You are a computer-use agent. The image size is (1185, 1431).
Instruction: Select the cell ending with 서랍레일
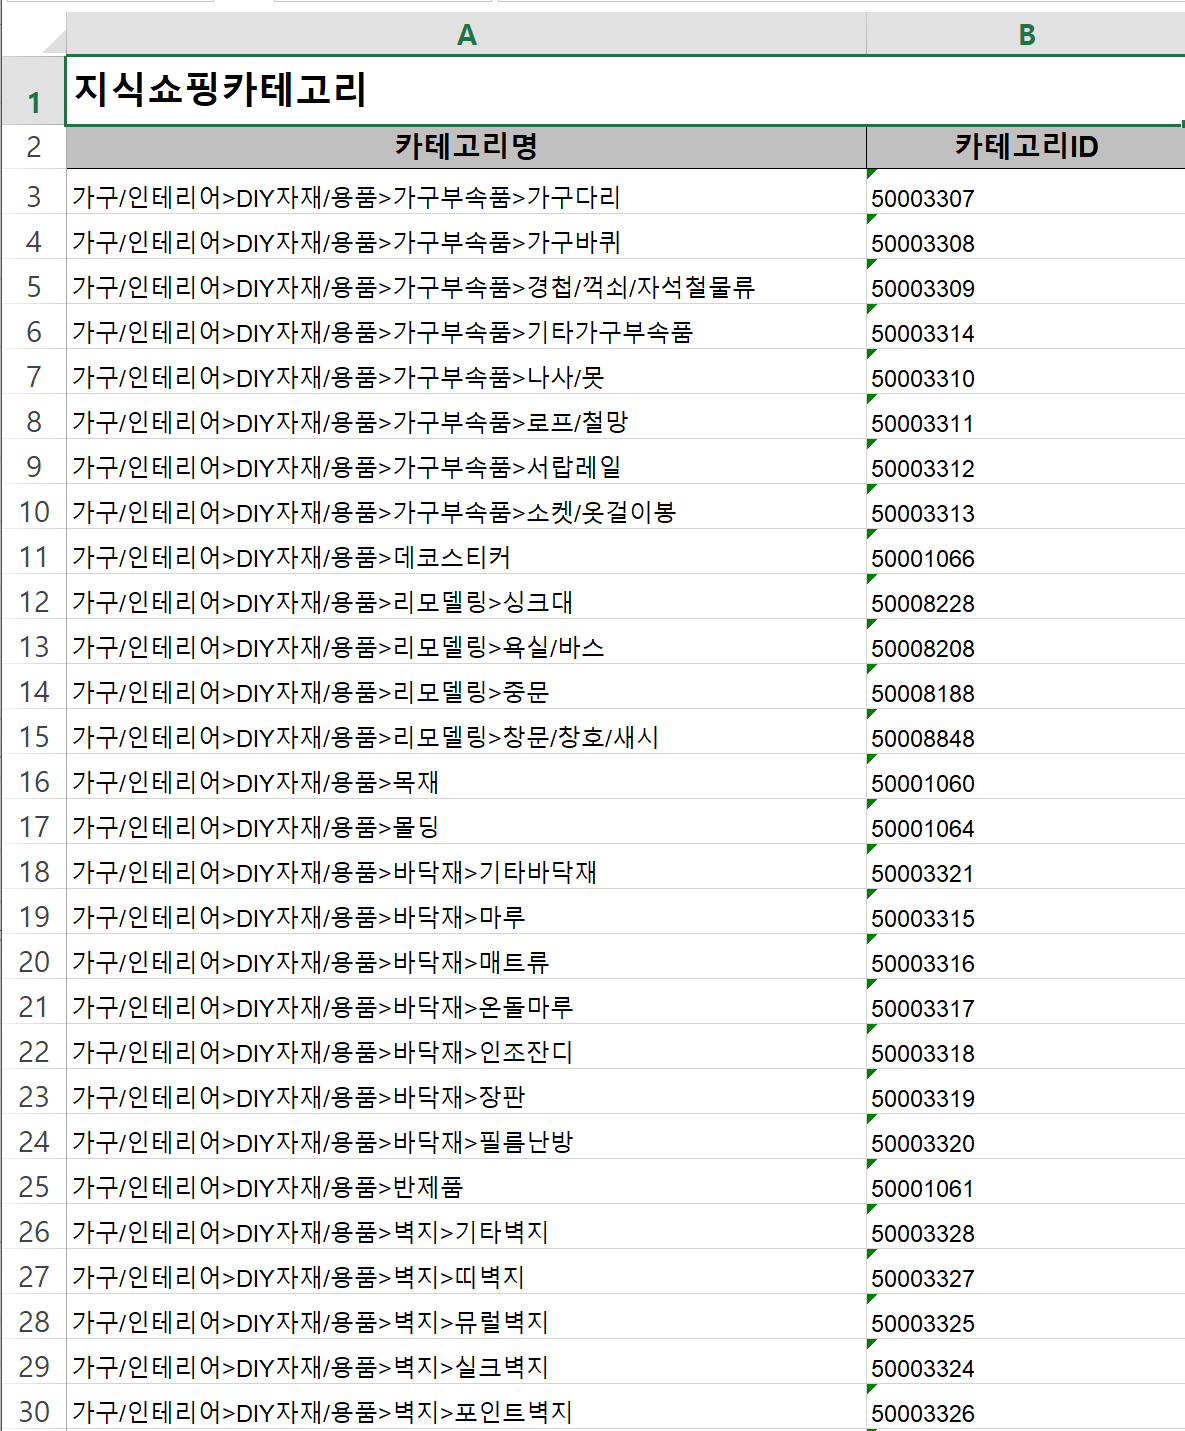coord(466,462)
